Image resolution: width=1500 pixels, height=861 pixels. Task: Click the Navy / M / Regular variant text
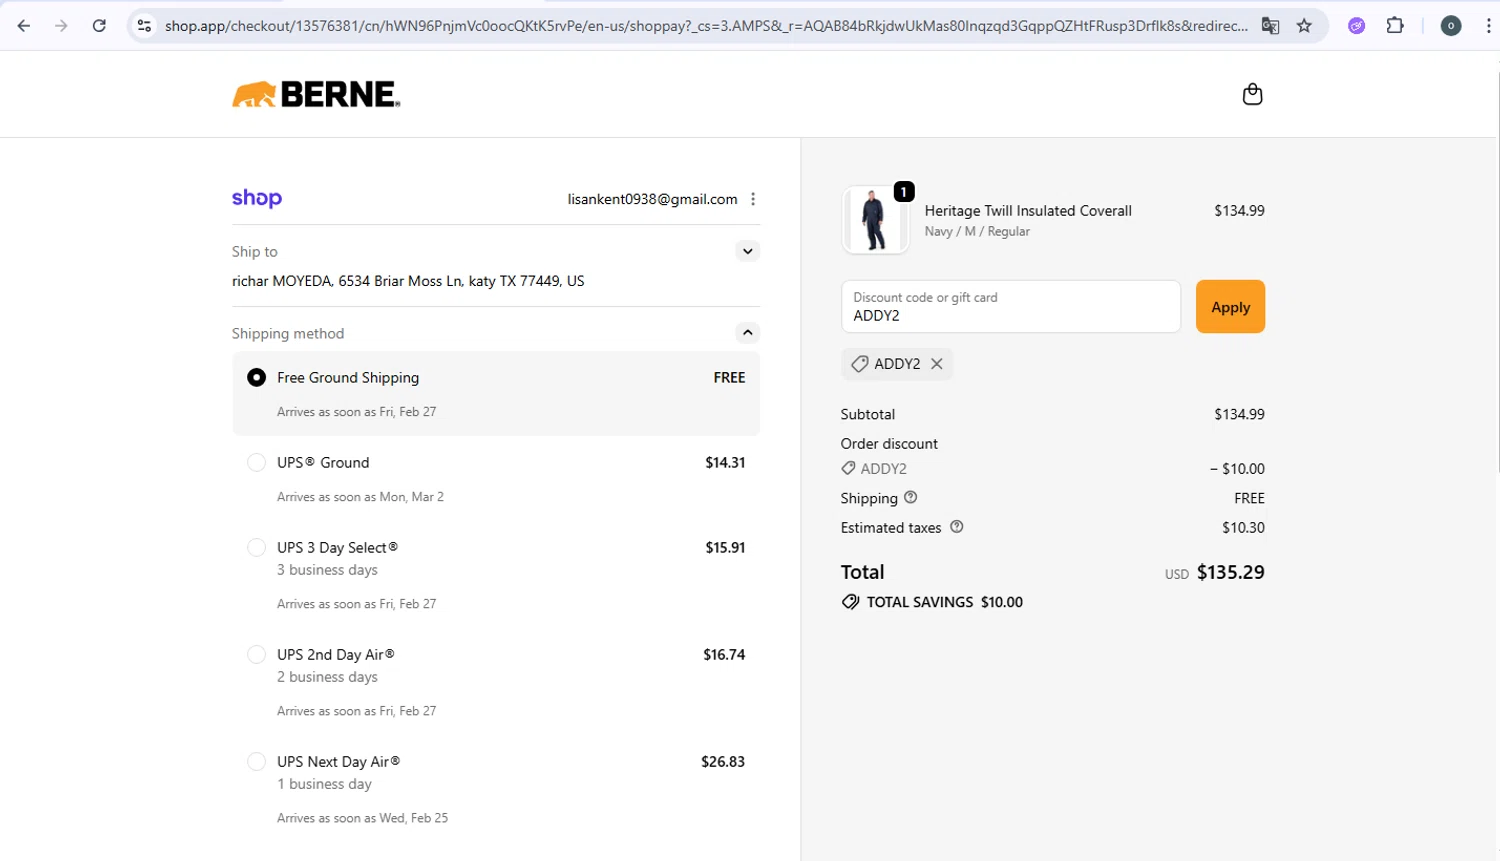coord(977,232)
